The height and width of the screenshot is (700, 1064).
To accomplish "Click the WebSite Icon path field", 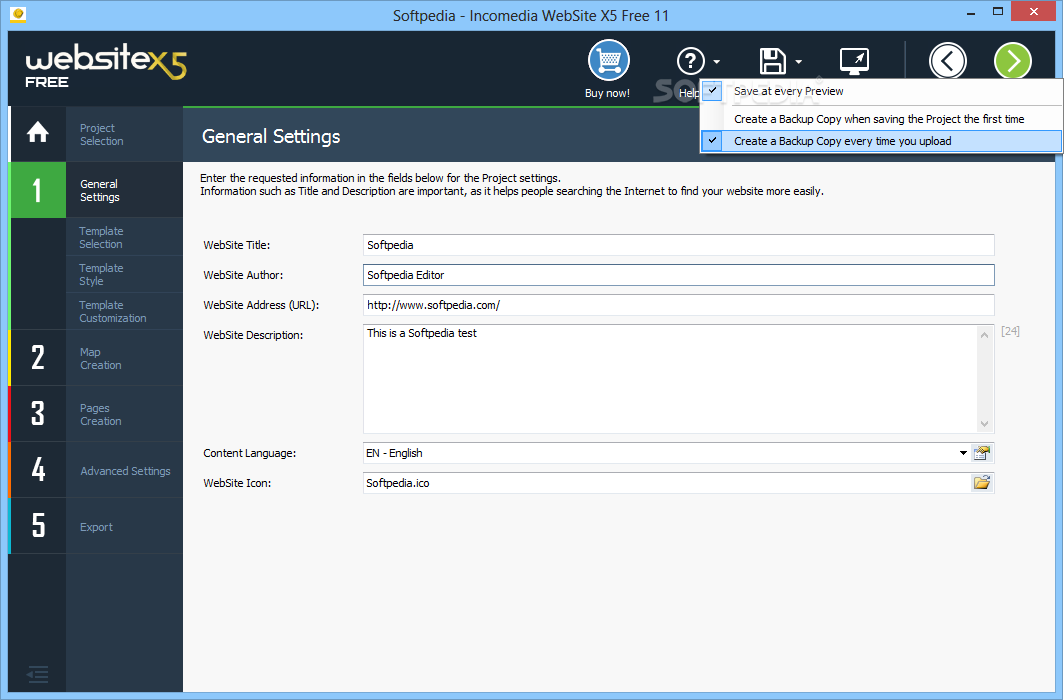I will (x=667, y=483).
